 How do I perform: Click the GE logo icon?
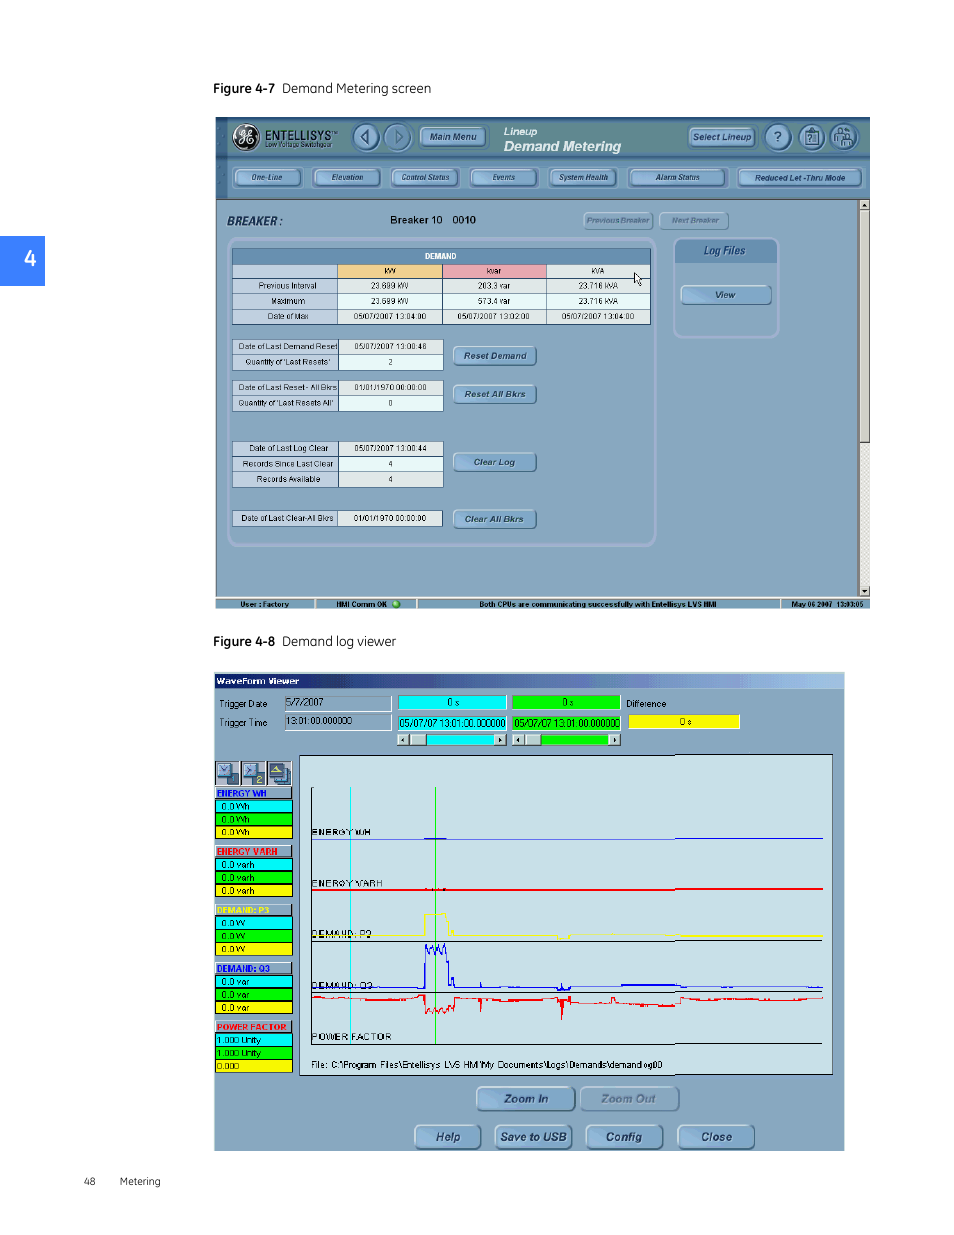[x=246, y=137]
